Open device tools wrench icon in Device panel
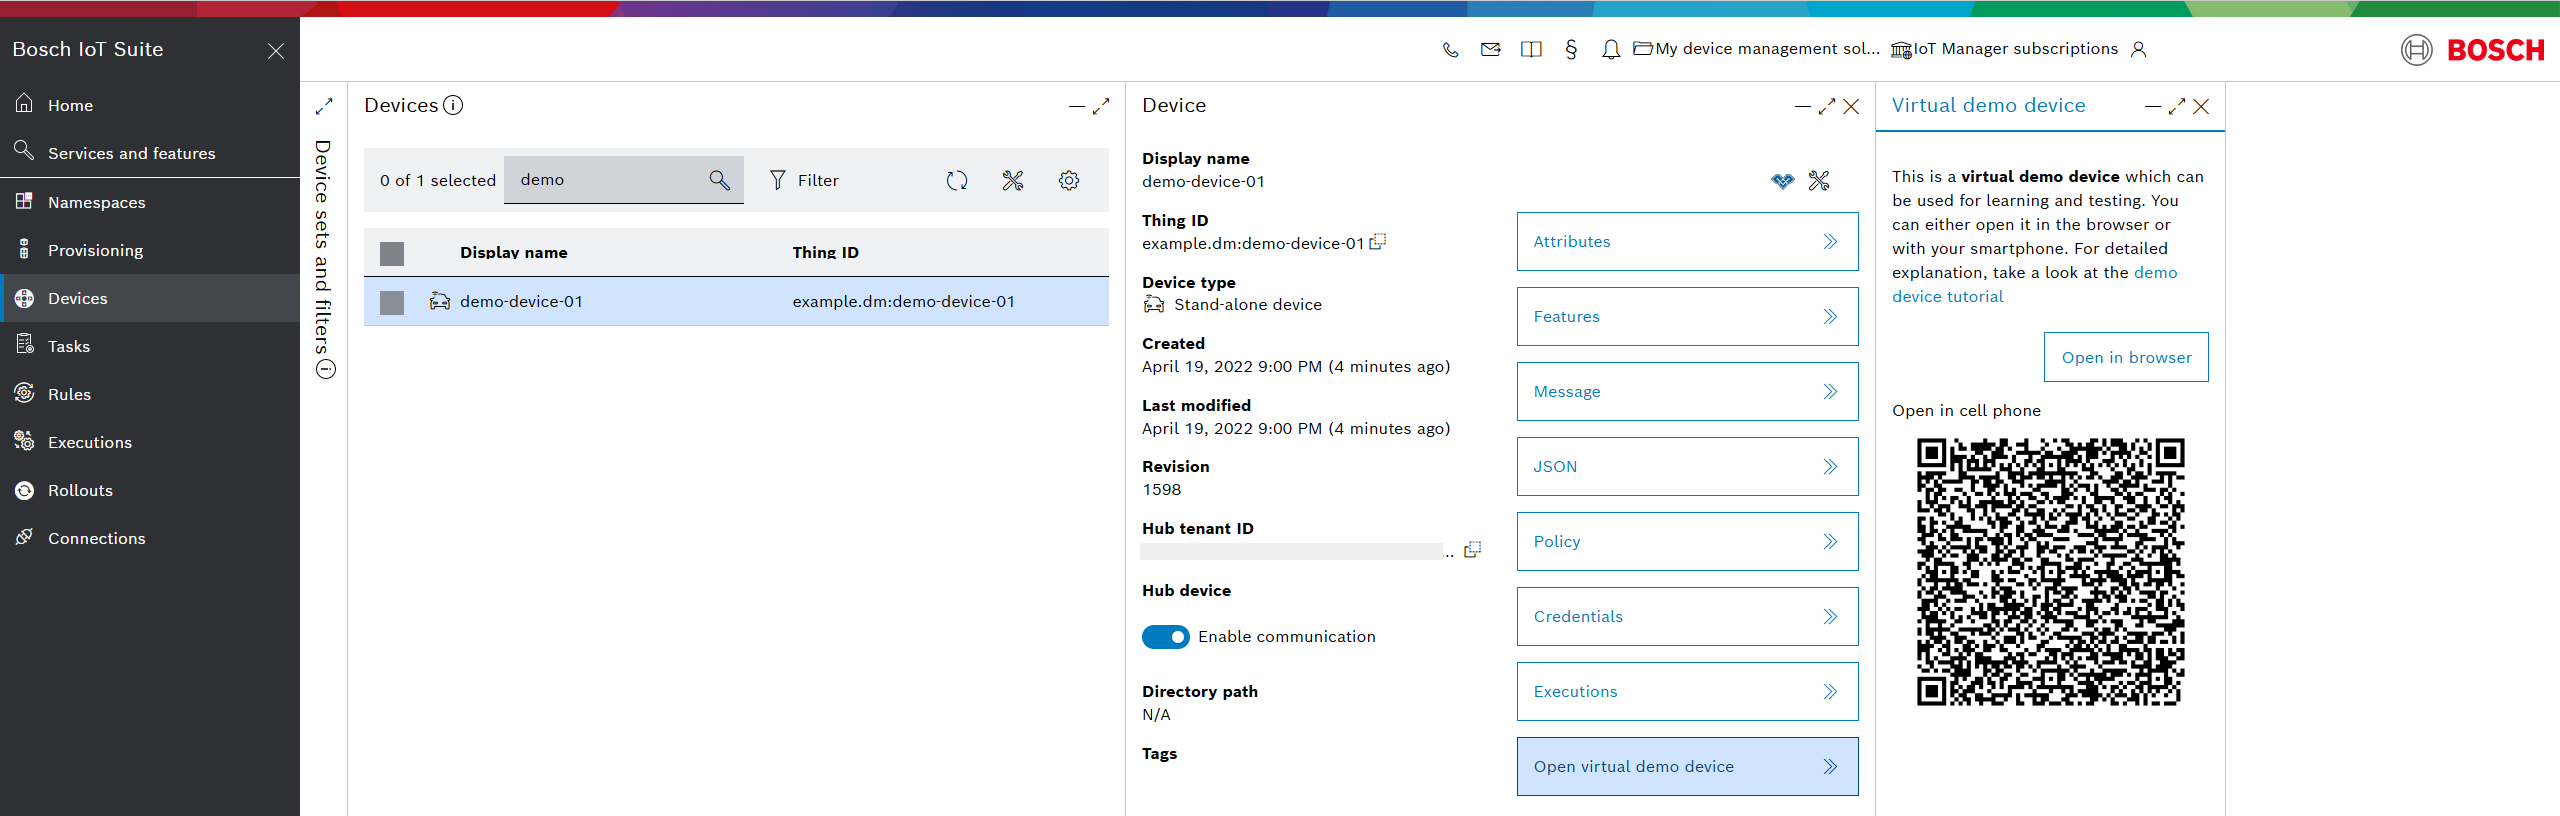The image size is (2560, 816). tap(1819, 180)
